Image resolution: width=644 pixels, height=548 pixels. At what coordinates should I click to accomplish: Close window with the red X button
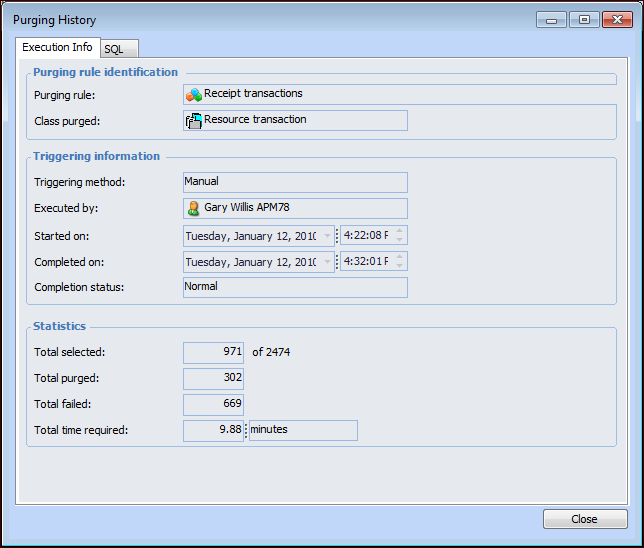[x=617, y=20]
